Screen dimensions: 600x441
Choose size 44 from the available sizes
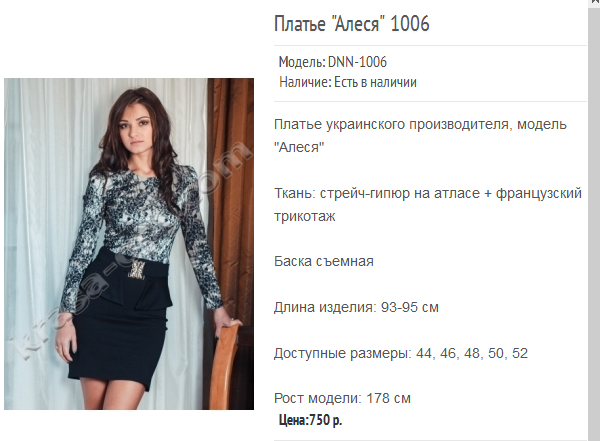click(x=424, y=353)
